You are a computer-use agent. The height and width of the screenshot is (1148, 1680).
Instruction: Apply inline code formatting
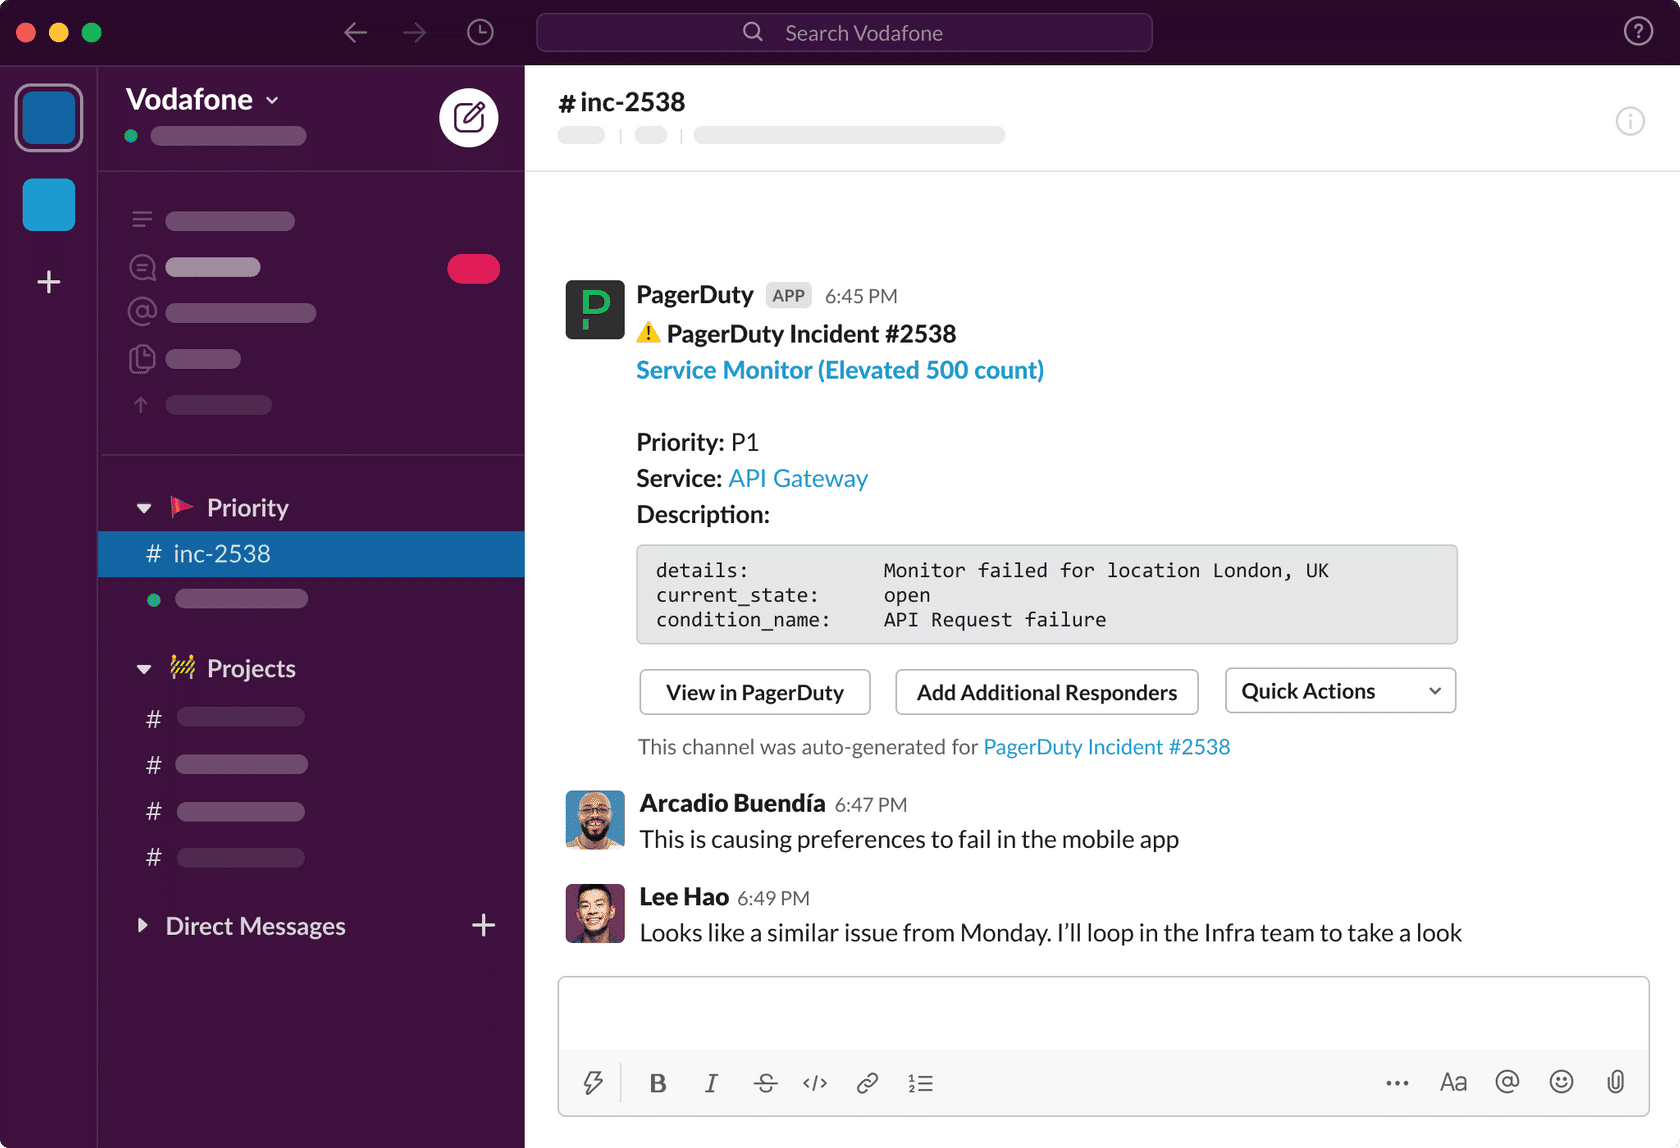point(815,1083)
